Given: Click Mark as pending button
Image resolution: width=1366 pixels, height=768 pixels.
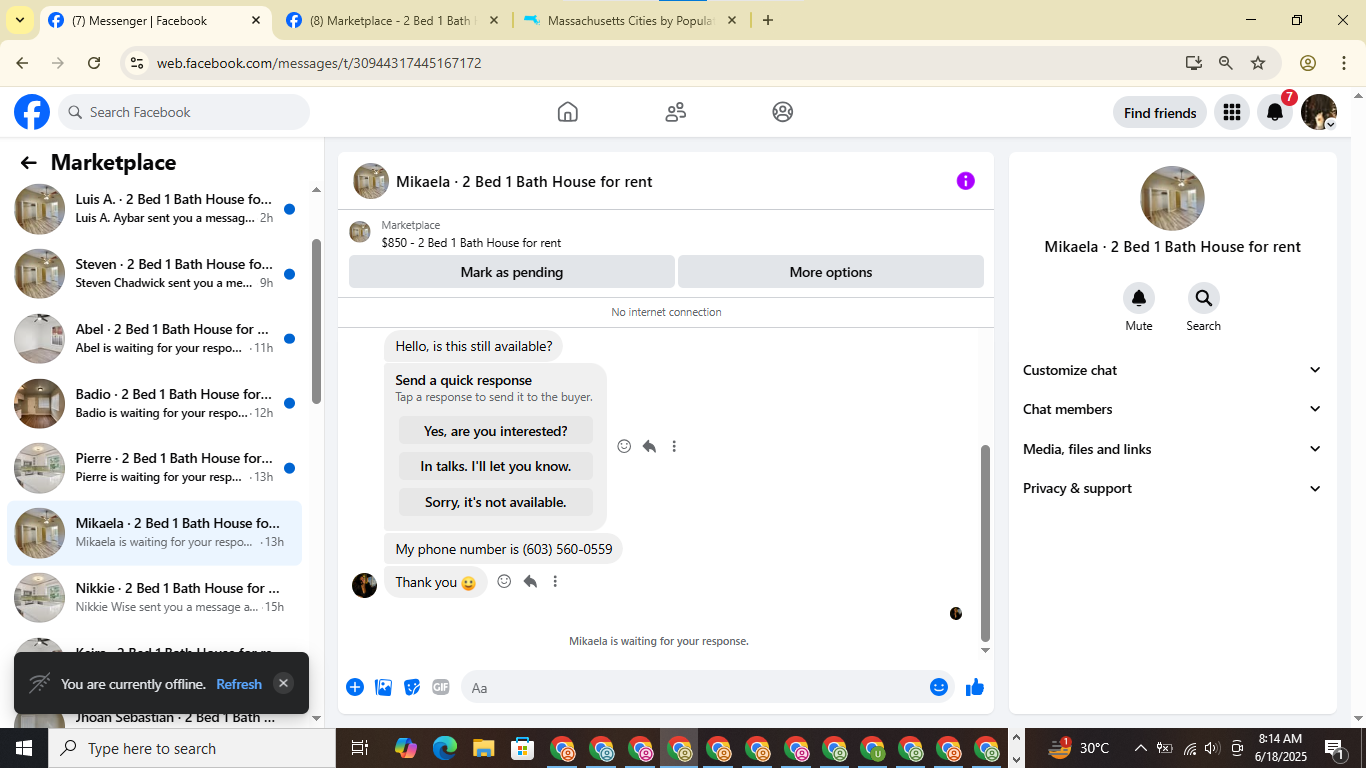Looking at the screenshot, I should [x=512, y=272].
